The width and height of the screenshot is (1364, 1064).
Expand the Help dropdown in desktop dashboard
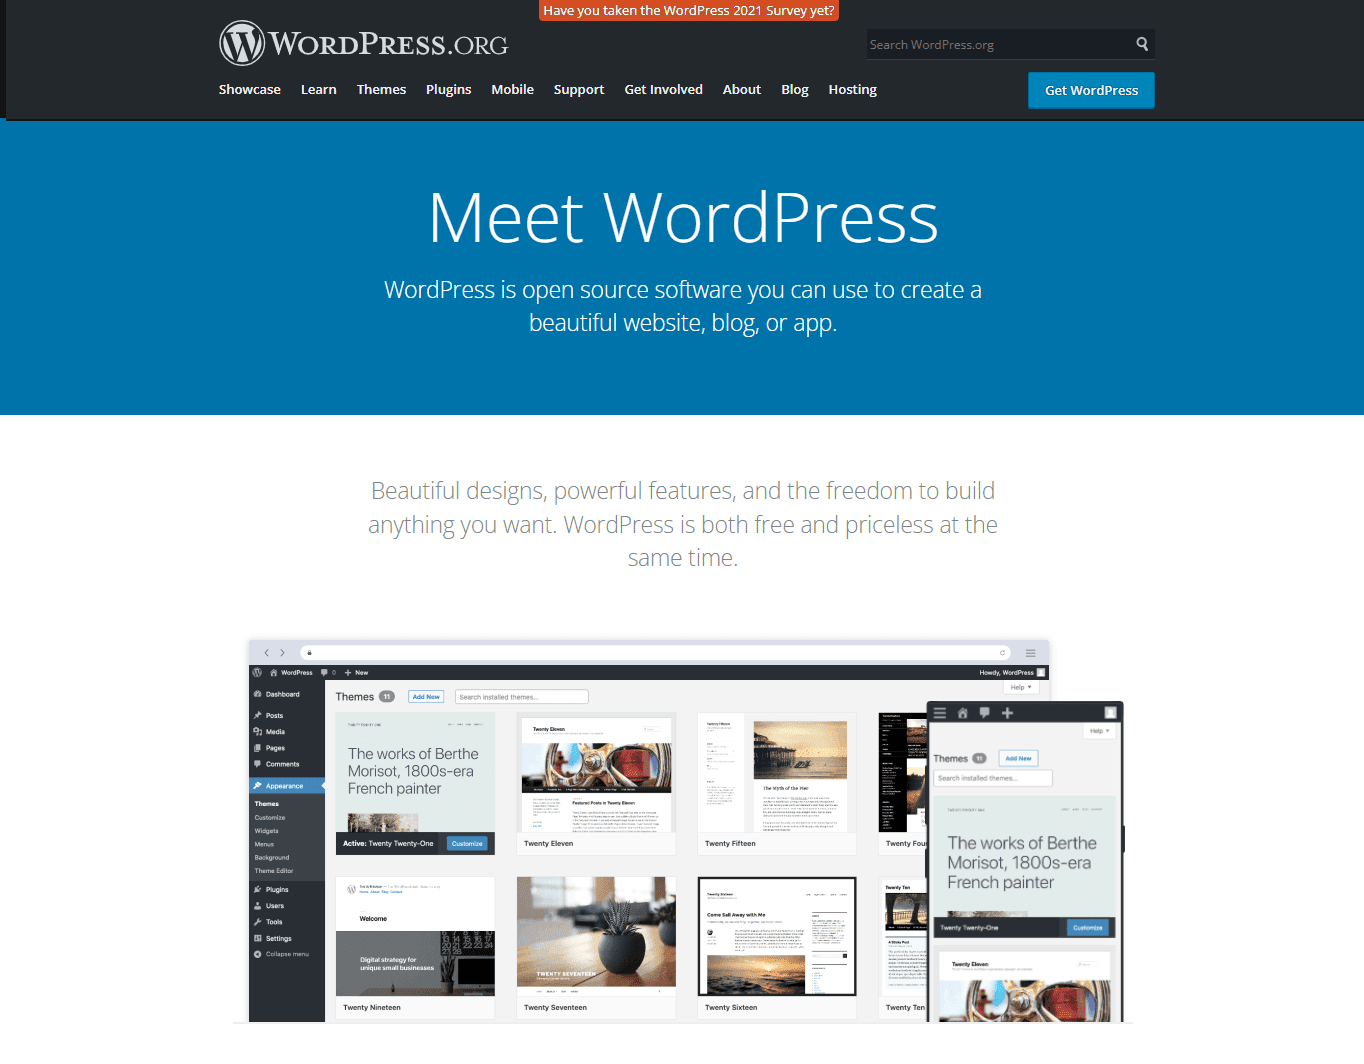coord(1020,687)
